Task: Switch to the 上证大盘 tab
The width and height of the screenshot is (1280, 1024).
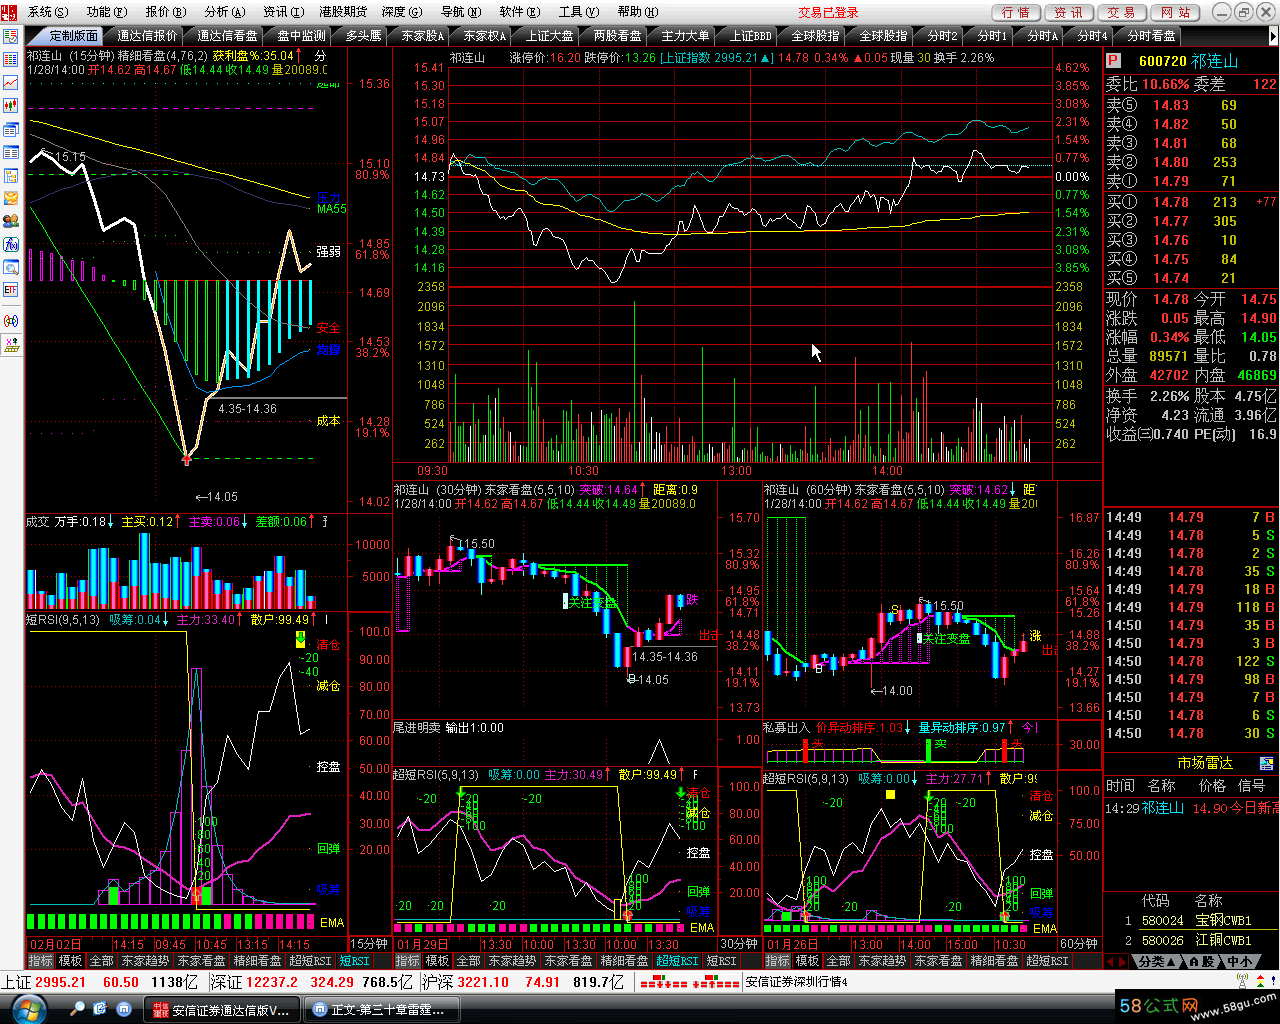Action: coord(550,36)
